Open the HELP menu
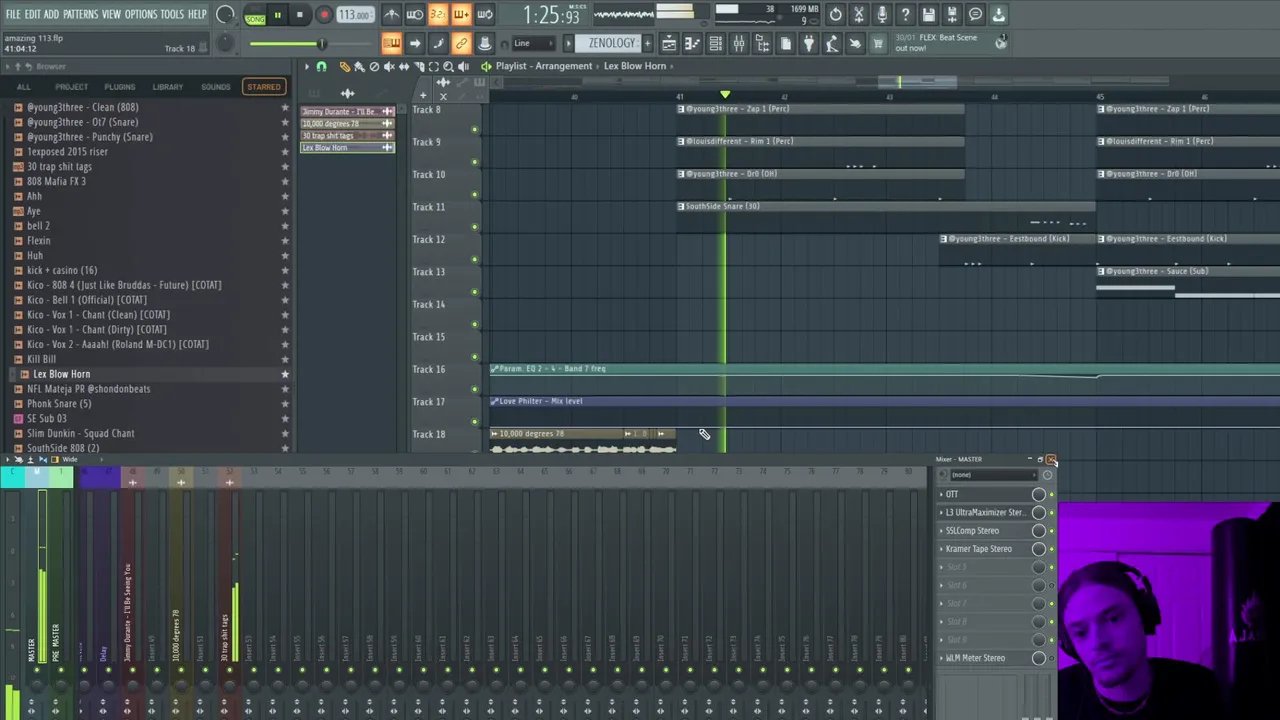Viewport: 1280px width, 720px height. point(198,14)
